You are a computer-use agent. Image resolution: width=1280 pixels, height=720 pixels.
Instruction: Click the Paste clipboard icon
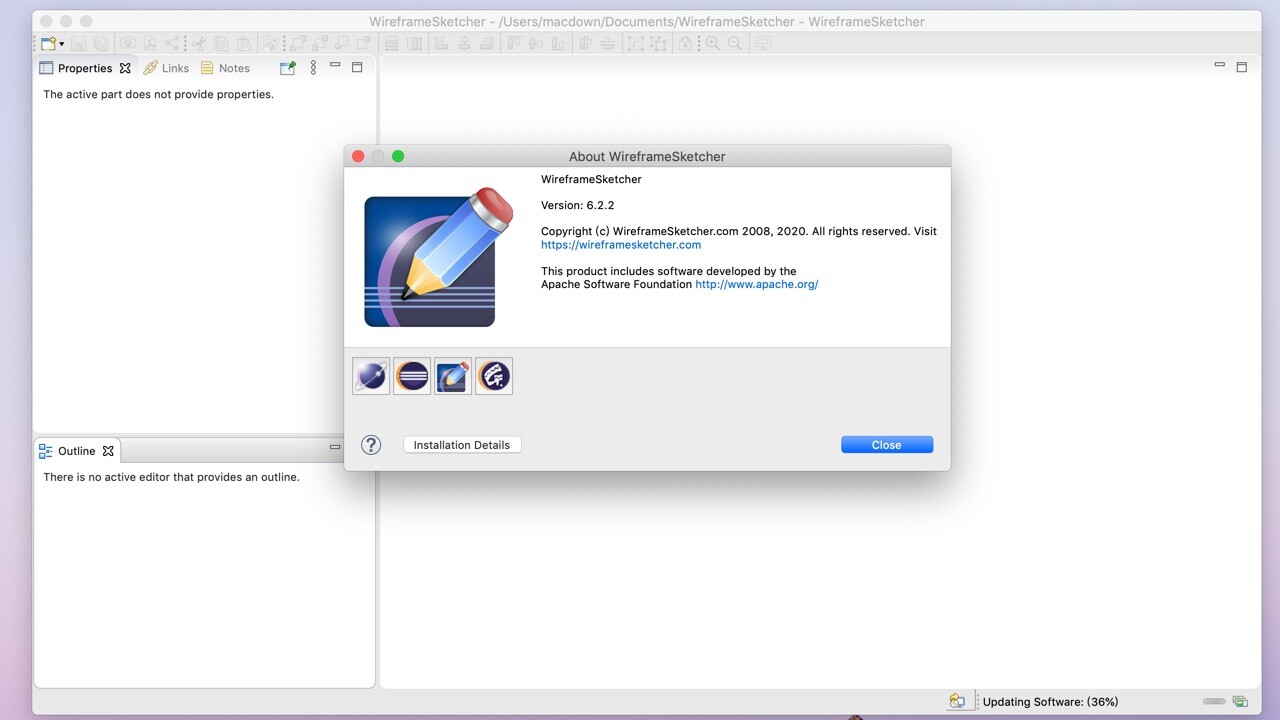pos(243,43)
